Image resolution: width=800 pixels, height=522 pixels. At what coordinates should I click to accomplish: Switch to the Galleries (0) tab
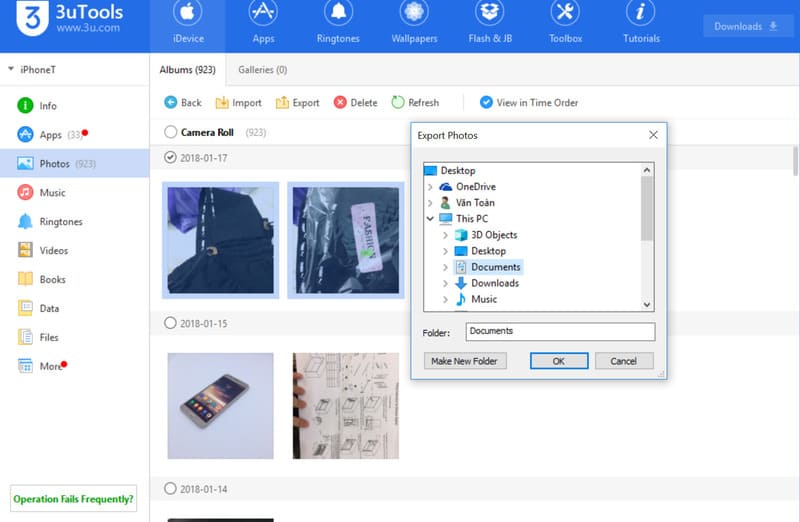click(x=262, y=70)
